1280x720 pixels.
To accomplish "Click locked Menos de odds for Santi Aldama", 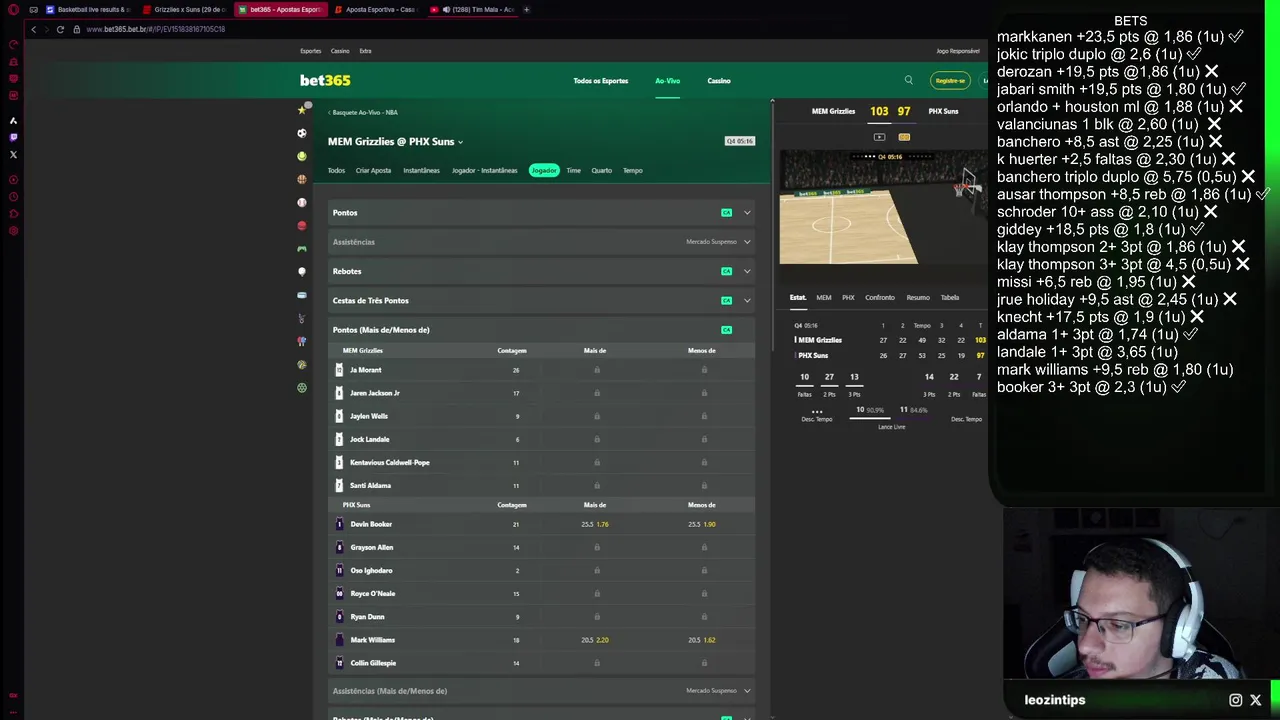I will click(704, 485).
